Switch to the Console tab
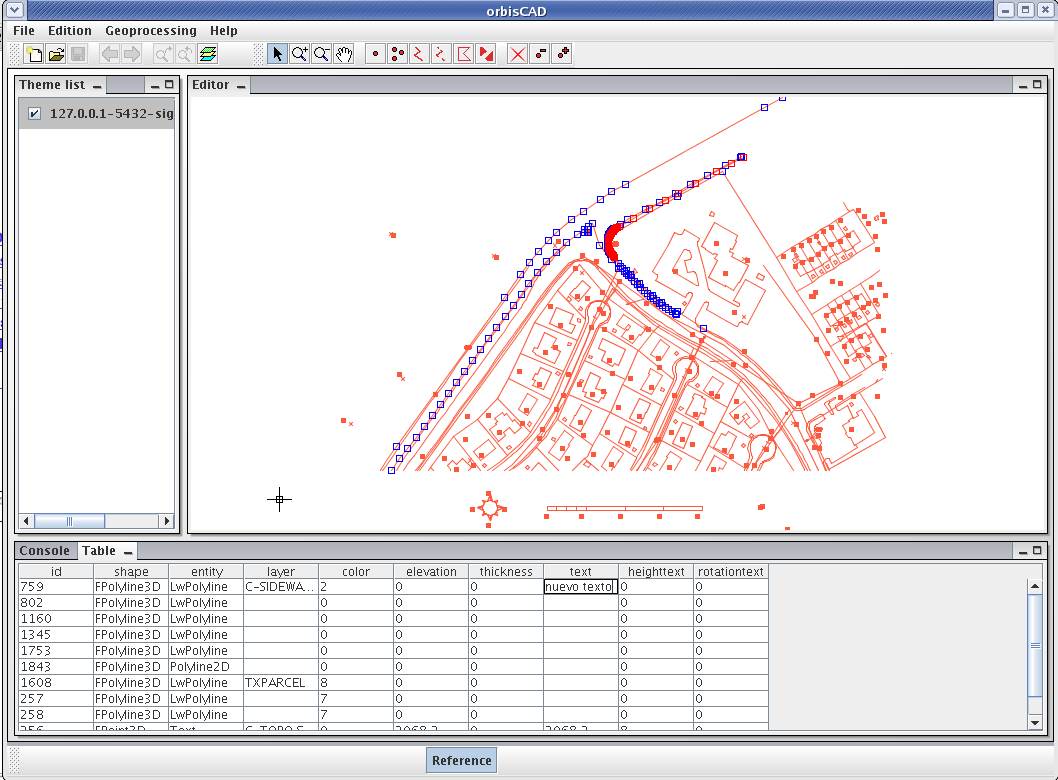This screenshot has width=1058, height=780. (45, 551)
